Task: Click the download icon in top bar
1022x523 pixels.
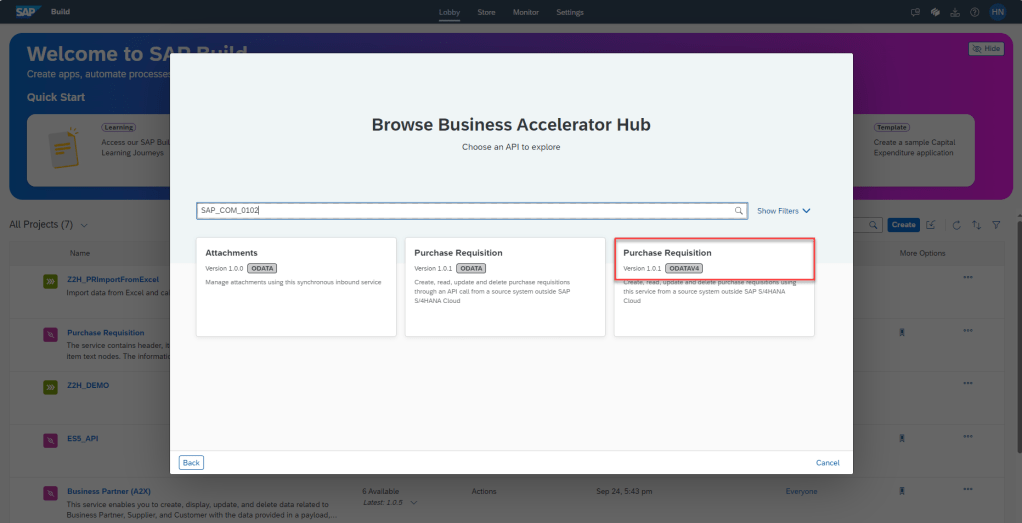Action: point(954,12)
